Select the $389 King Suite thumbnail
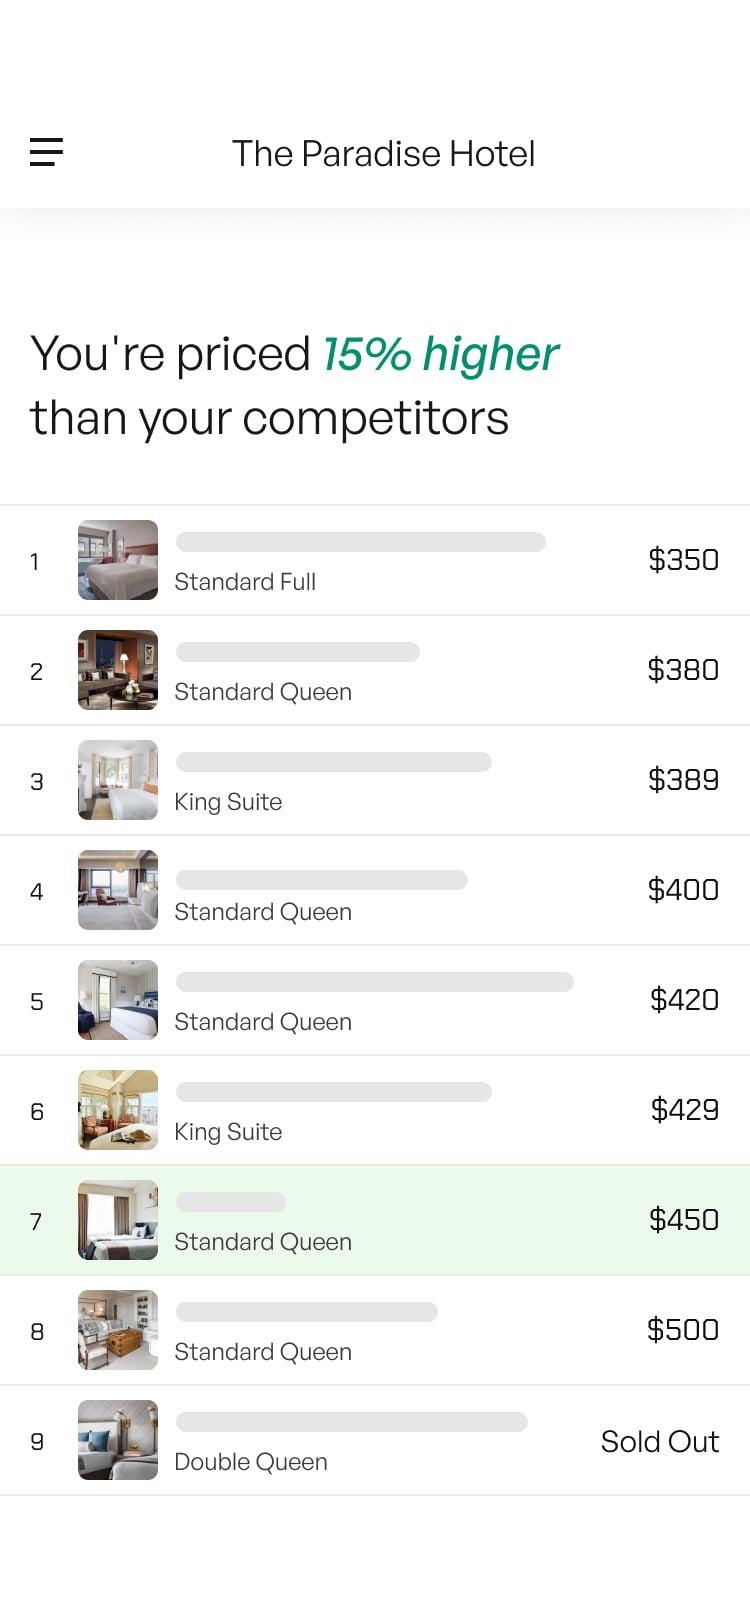Screen dimensions: 750x1624 [x=118, y=780]
